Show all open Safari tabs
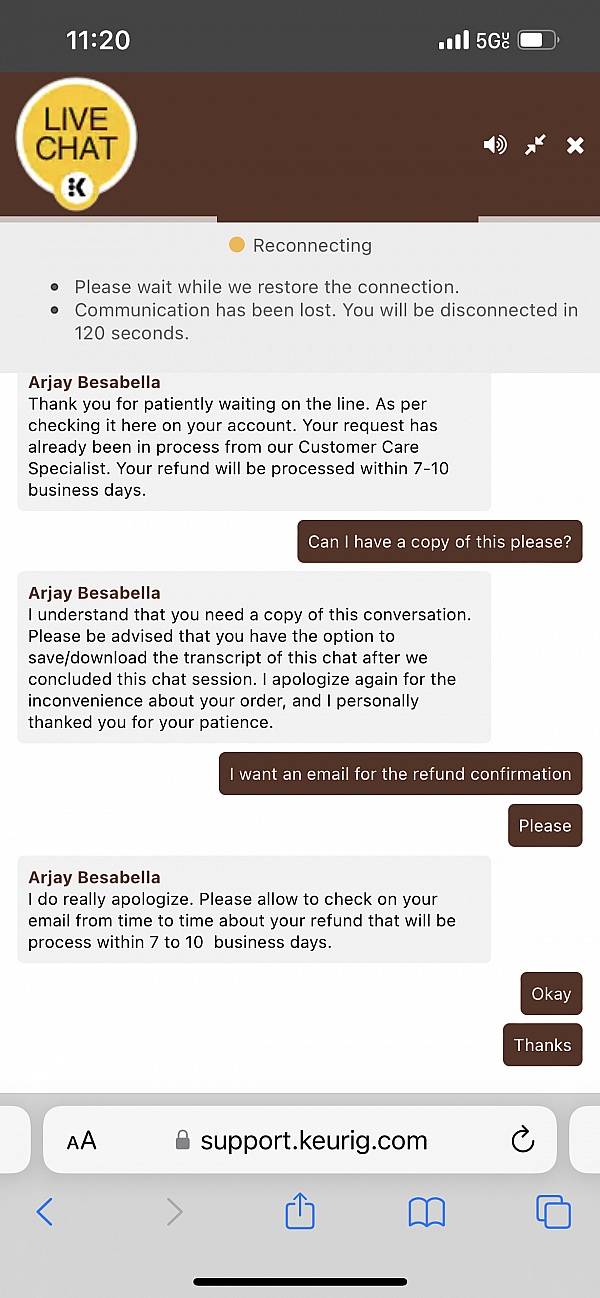 pyautogui.click(x=553, y=1211)
